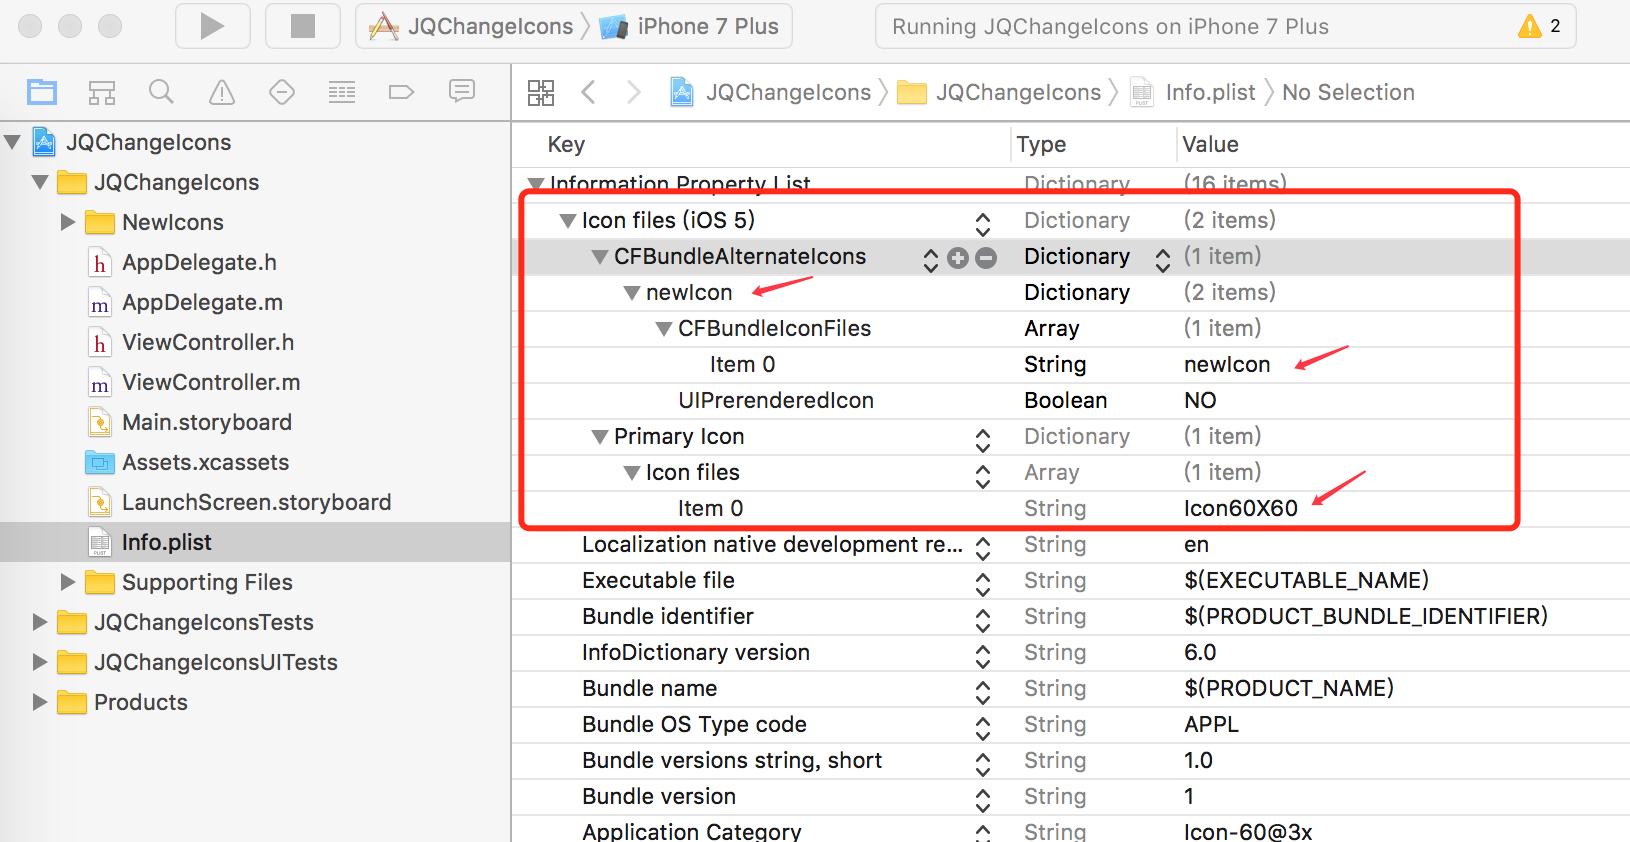This screenshot has width=1630, height=842.
Task: Collapse the newIcon dictionary row
Action: [632, 292]
